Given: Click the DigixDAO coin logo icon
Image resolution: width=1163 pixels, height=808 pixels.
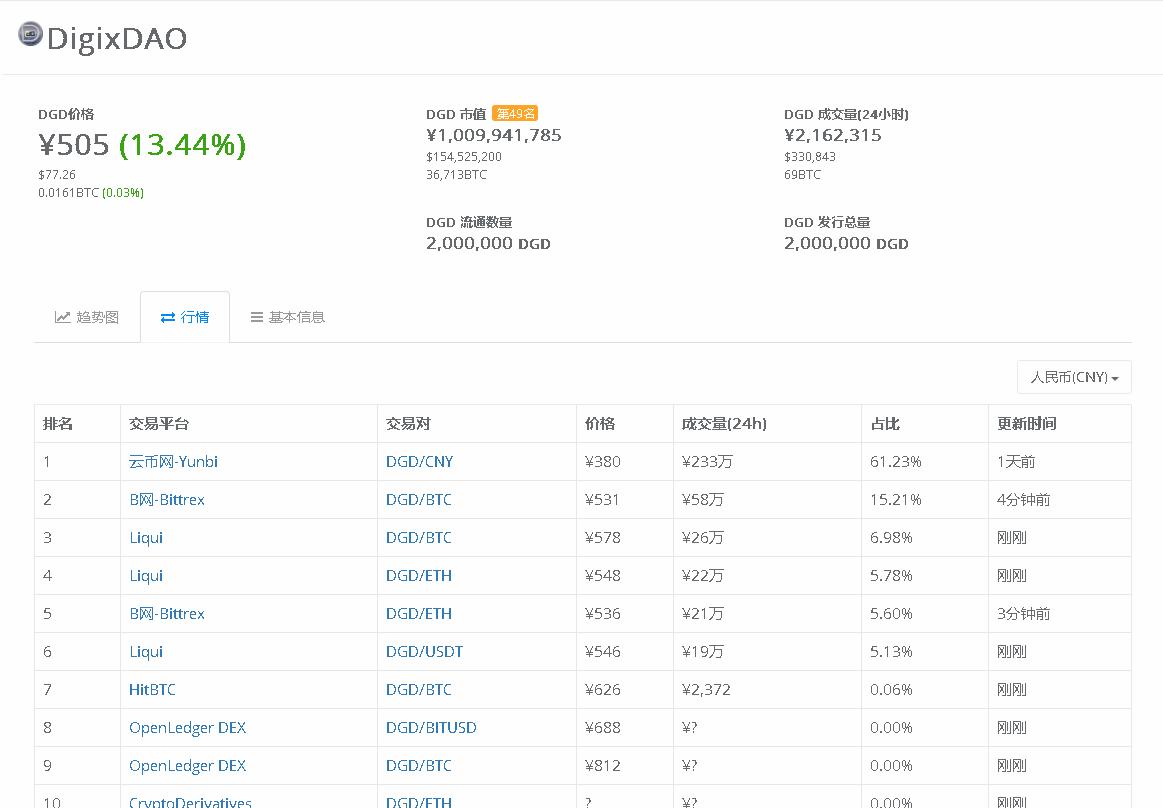Looking at the screenshot, I should tap(30, 34).
